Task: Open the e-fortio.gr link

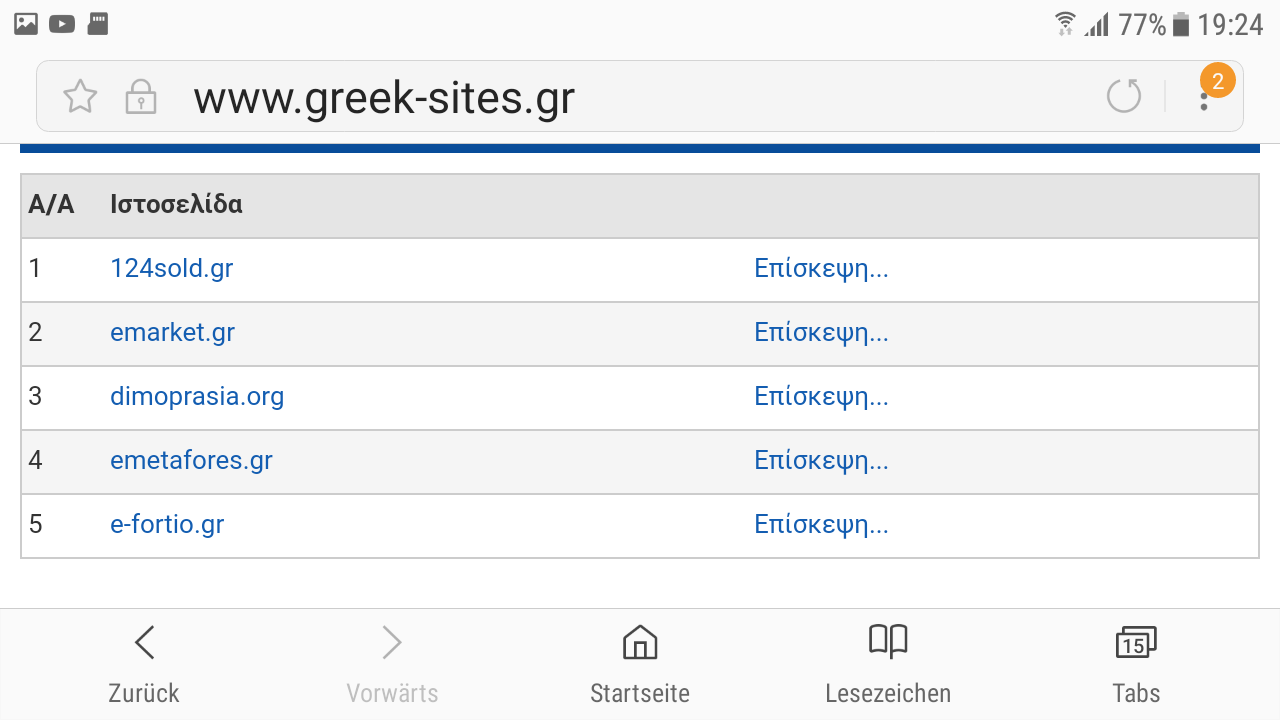Action: pyautogui.click(x=167, y=525)
